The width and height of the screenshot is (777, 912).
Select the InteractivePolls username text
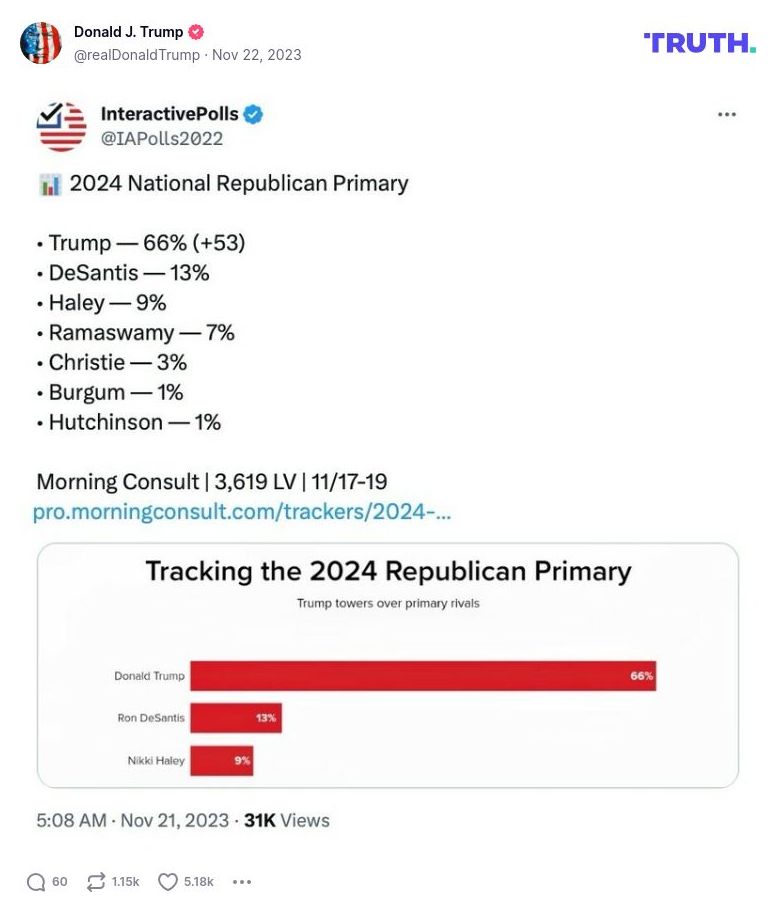(x=169, y=114)
